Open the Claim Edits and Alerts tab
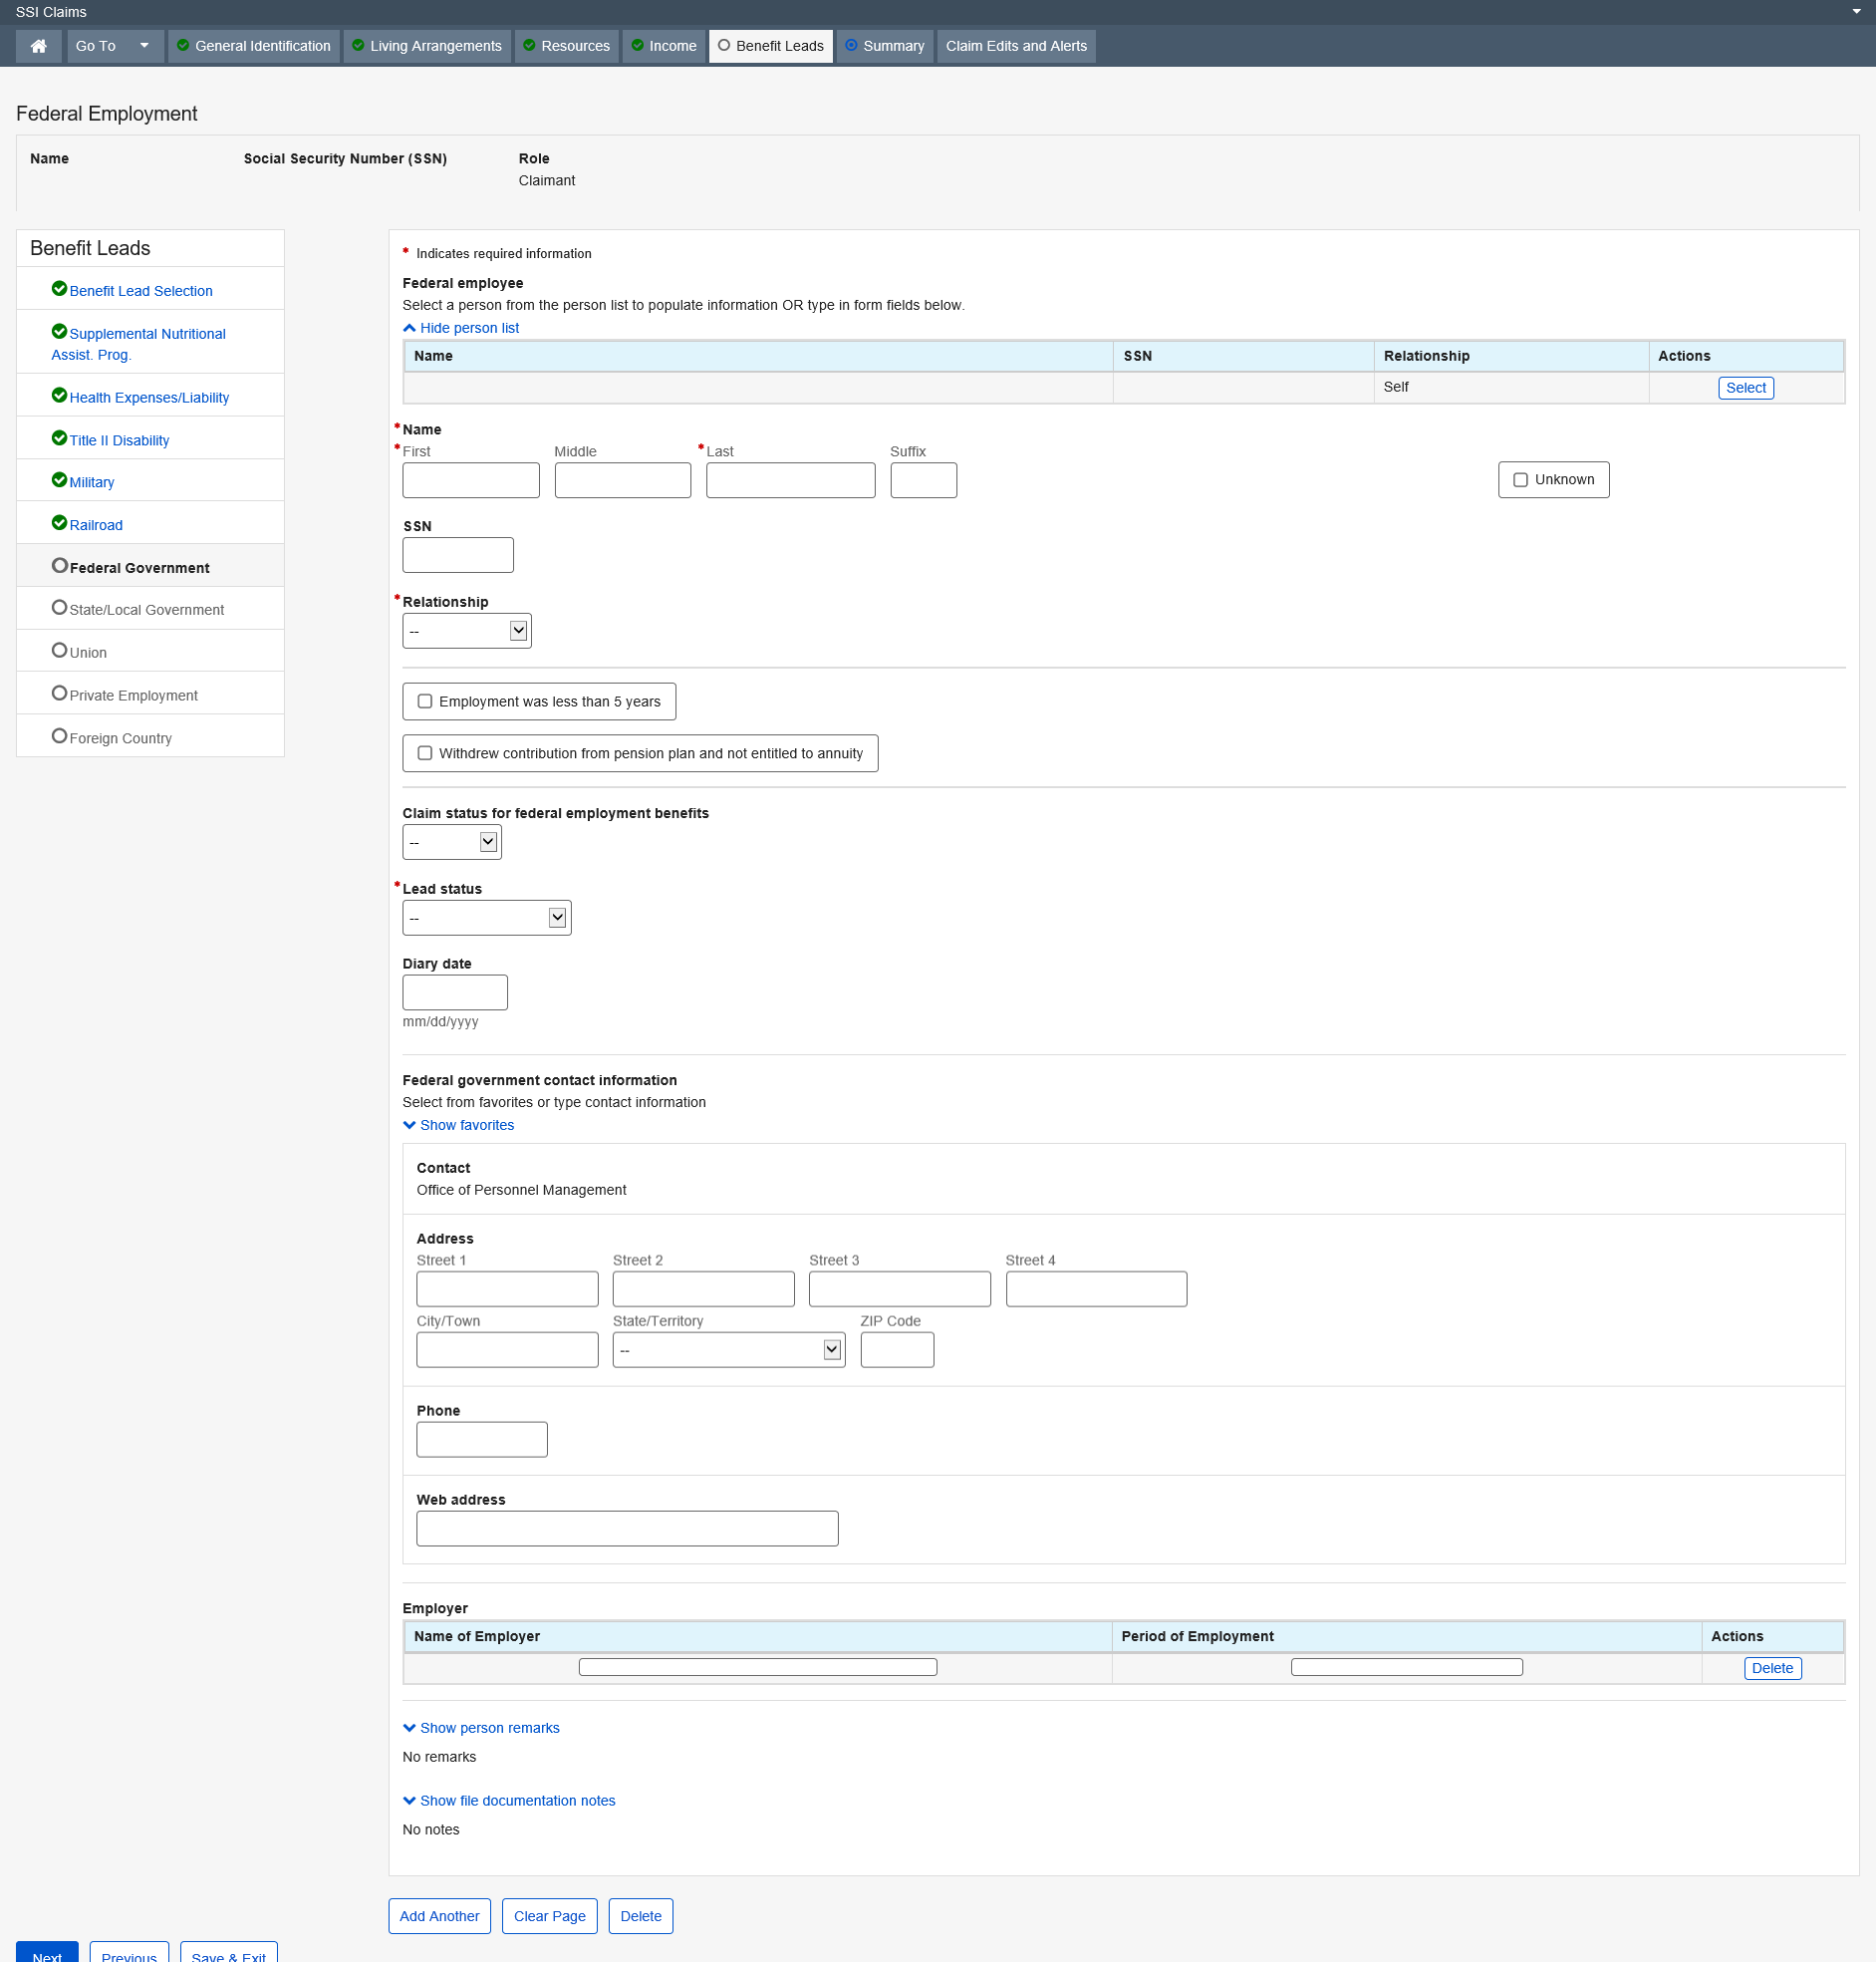The height and width of the screenshot is (1962, 1876). pos(1016,46)
